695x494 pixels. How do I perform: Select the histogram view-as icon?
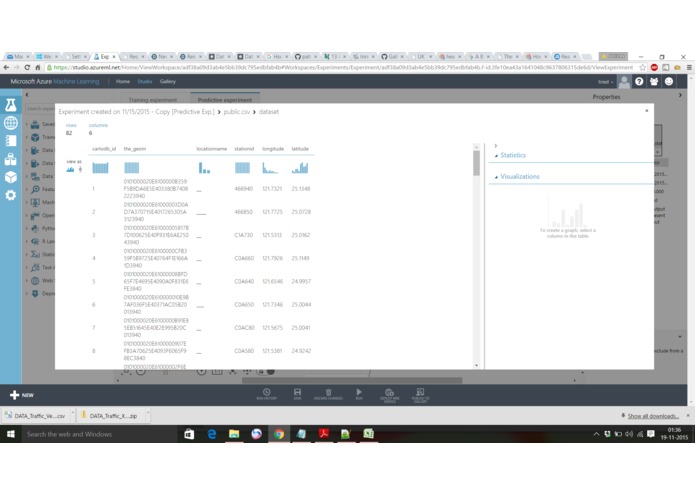[x=70, y=169]
